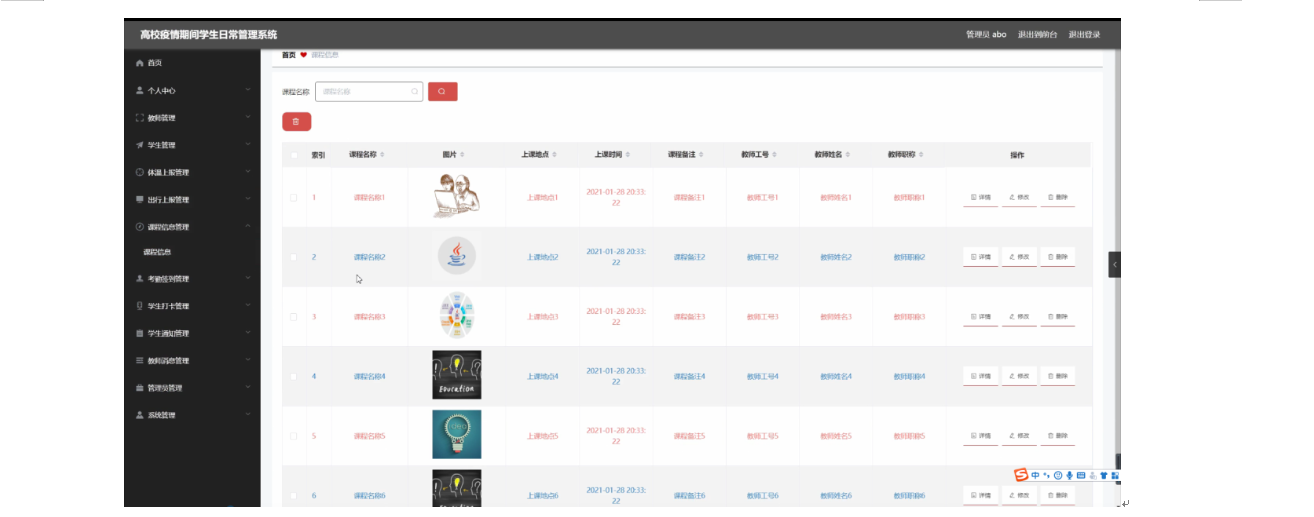Open 详情 for row 课程名称4
1314x517 pixels.
[x=980, y=376]
